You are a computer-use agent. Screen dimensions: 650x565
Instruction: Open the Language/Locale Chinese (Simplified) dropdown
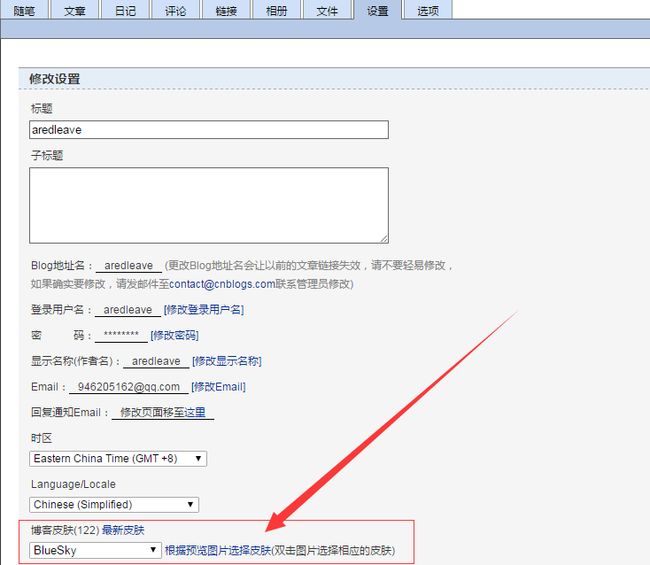(x=114, y=504)
